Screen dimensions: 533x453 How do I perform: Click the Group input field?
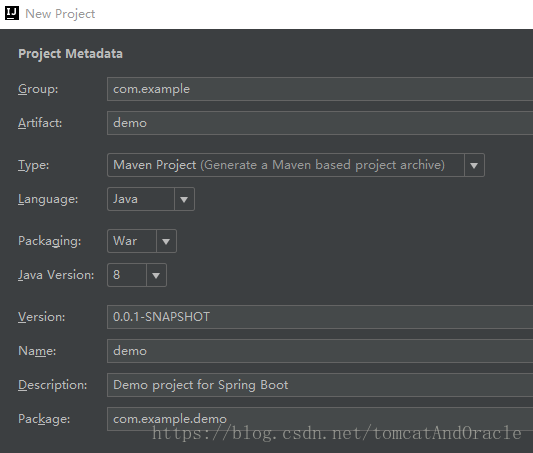(320, 89)
